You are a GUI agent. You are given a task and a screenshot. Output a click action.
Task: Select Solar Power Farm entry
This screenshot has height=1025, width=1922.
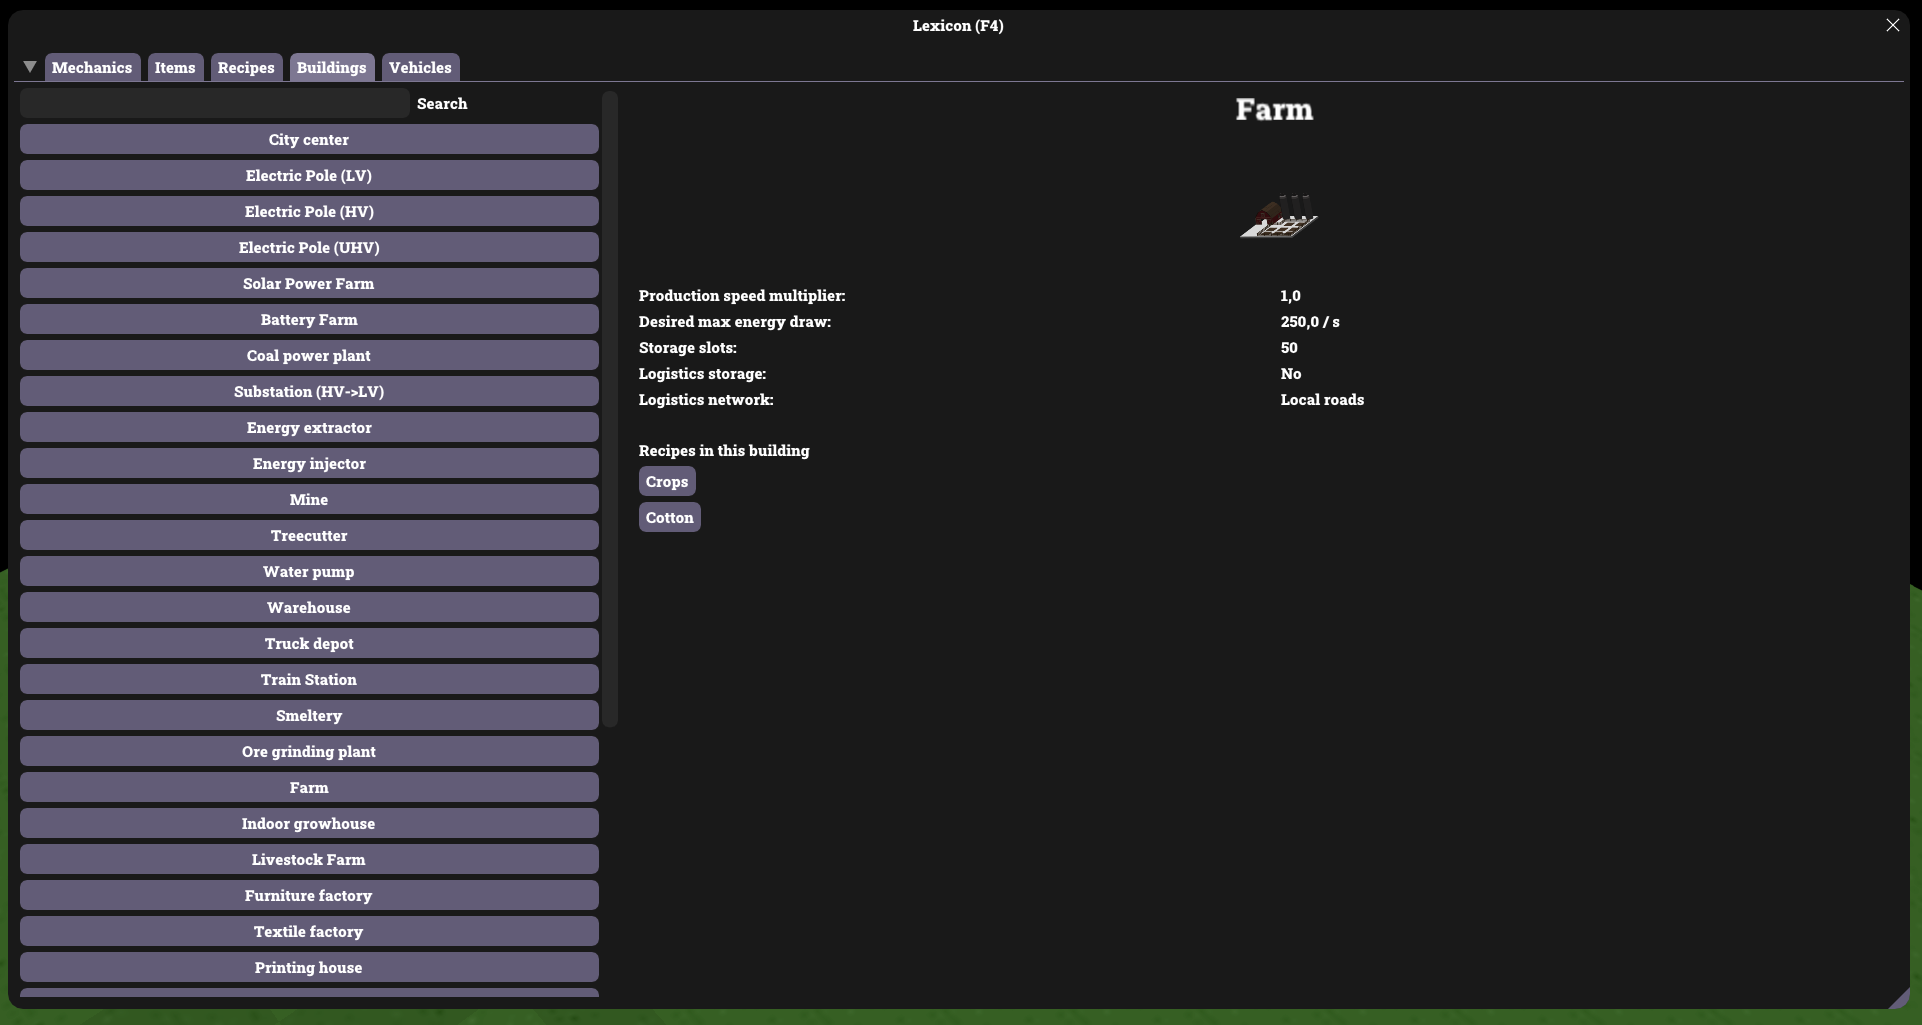309,284
